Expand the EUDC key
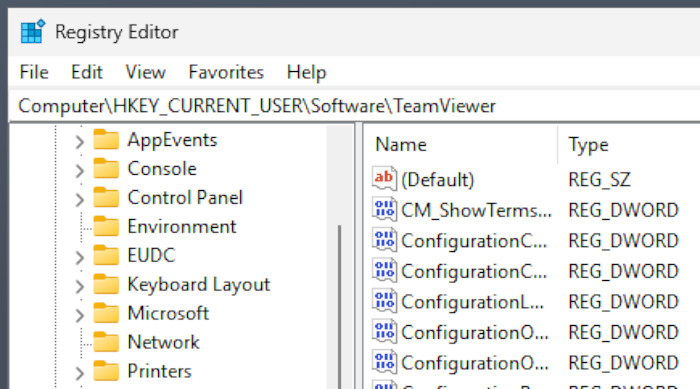 tap(79, 257)
